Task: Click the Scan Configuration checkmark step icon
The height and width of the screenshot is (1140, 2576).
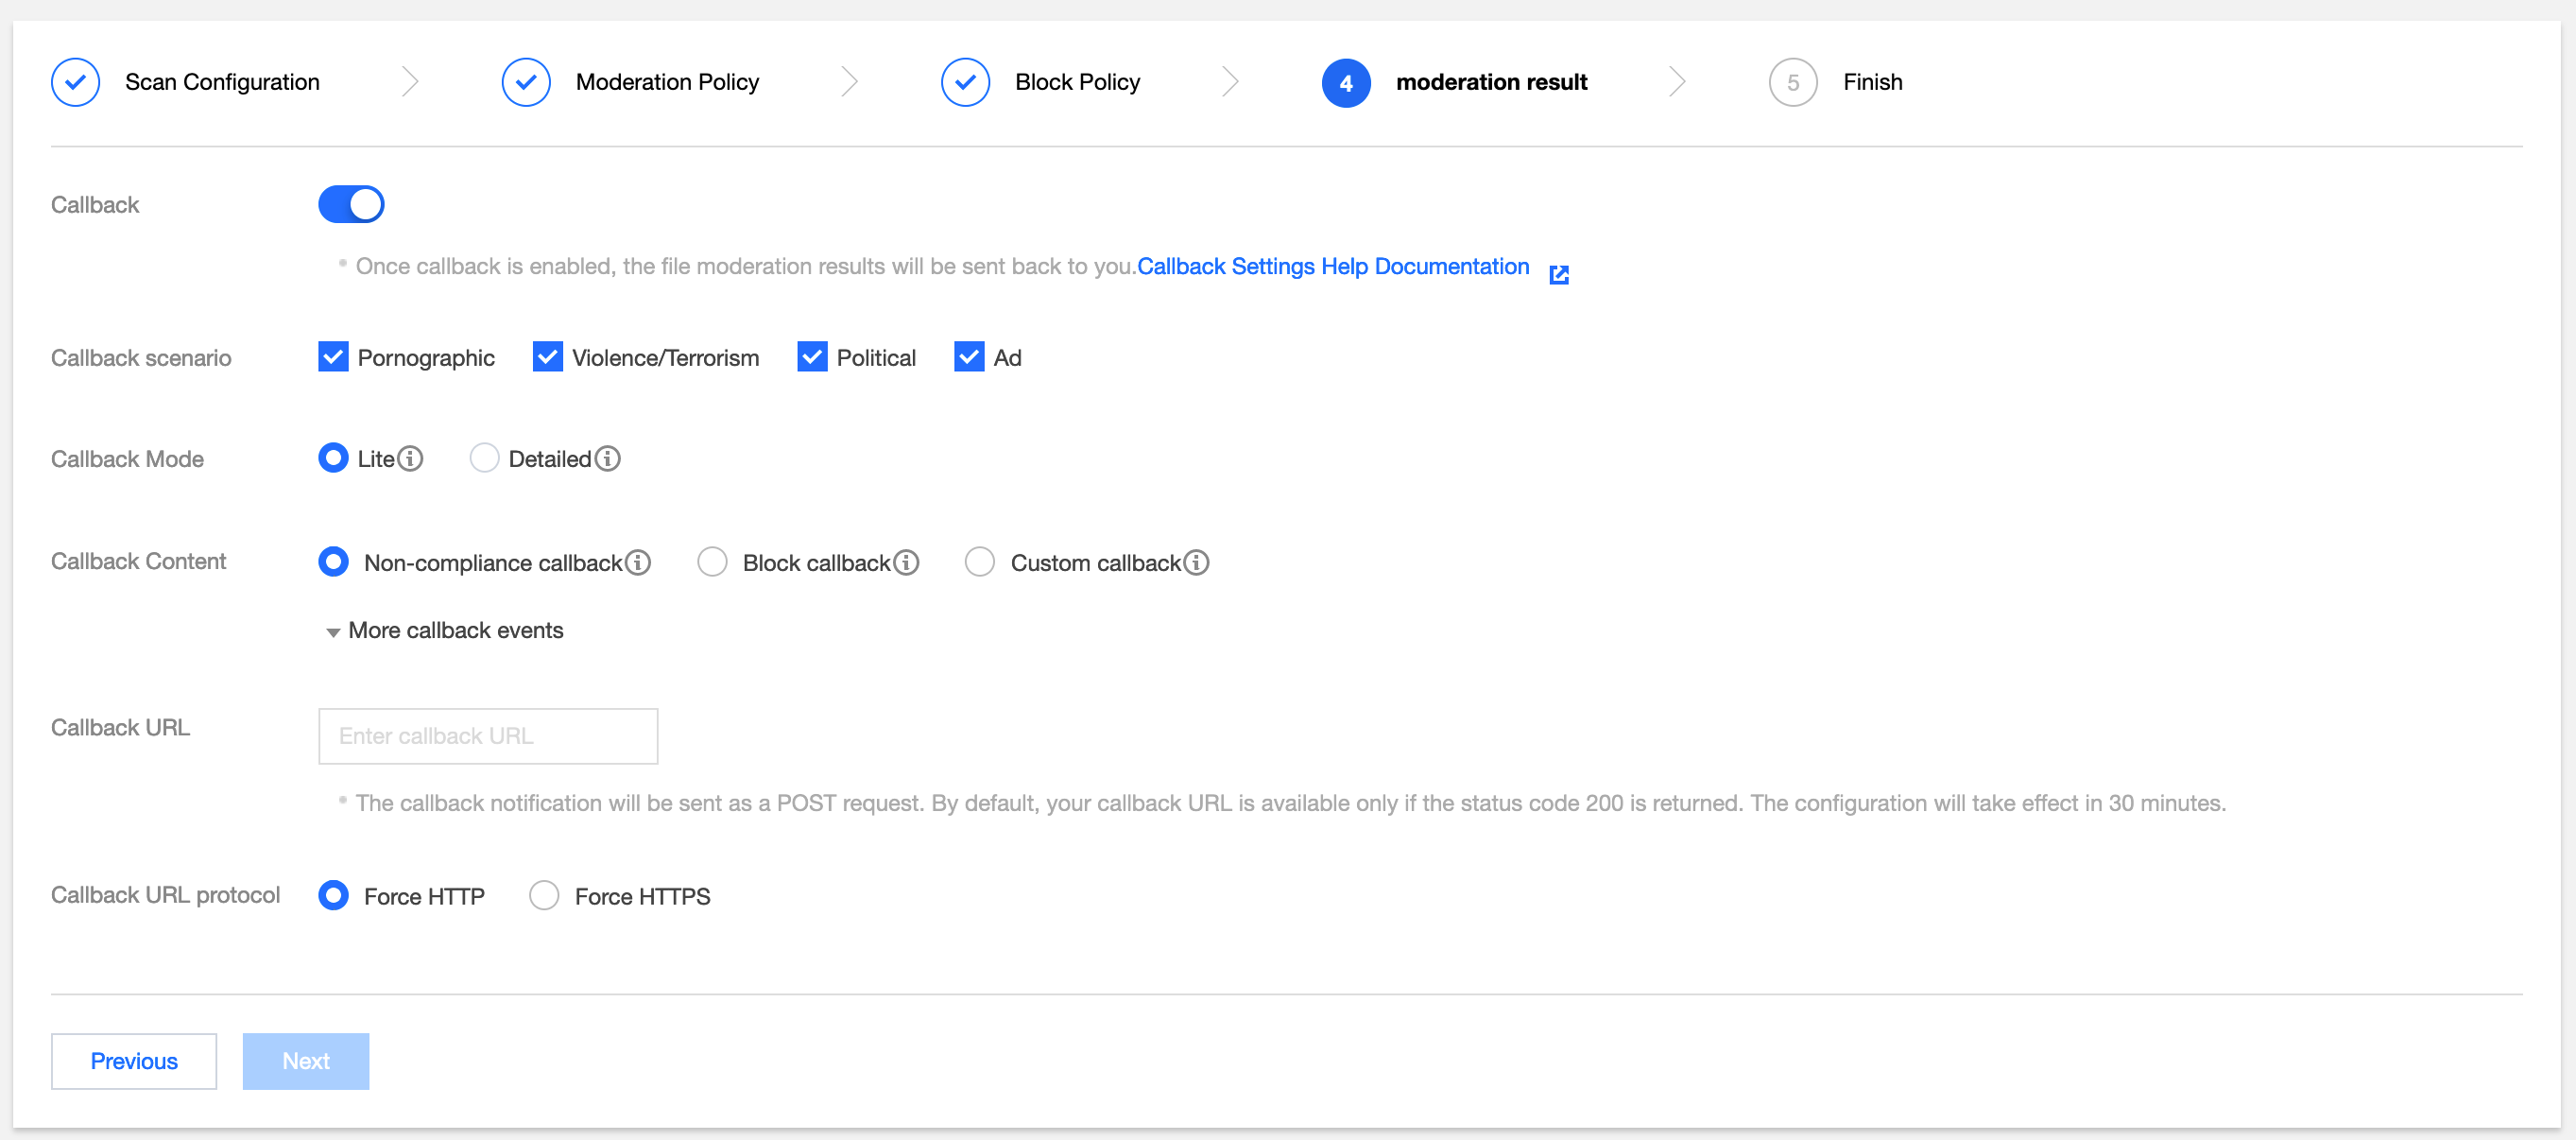Action: coord(75,82)
